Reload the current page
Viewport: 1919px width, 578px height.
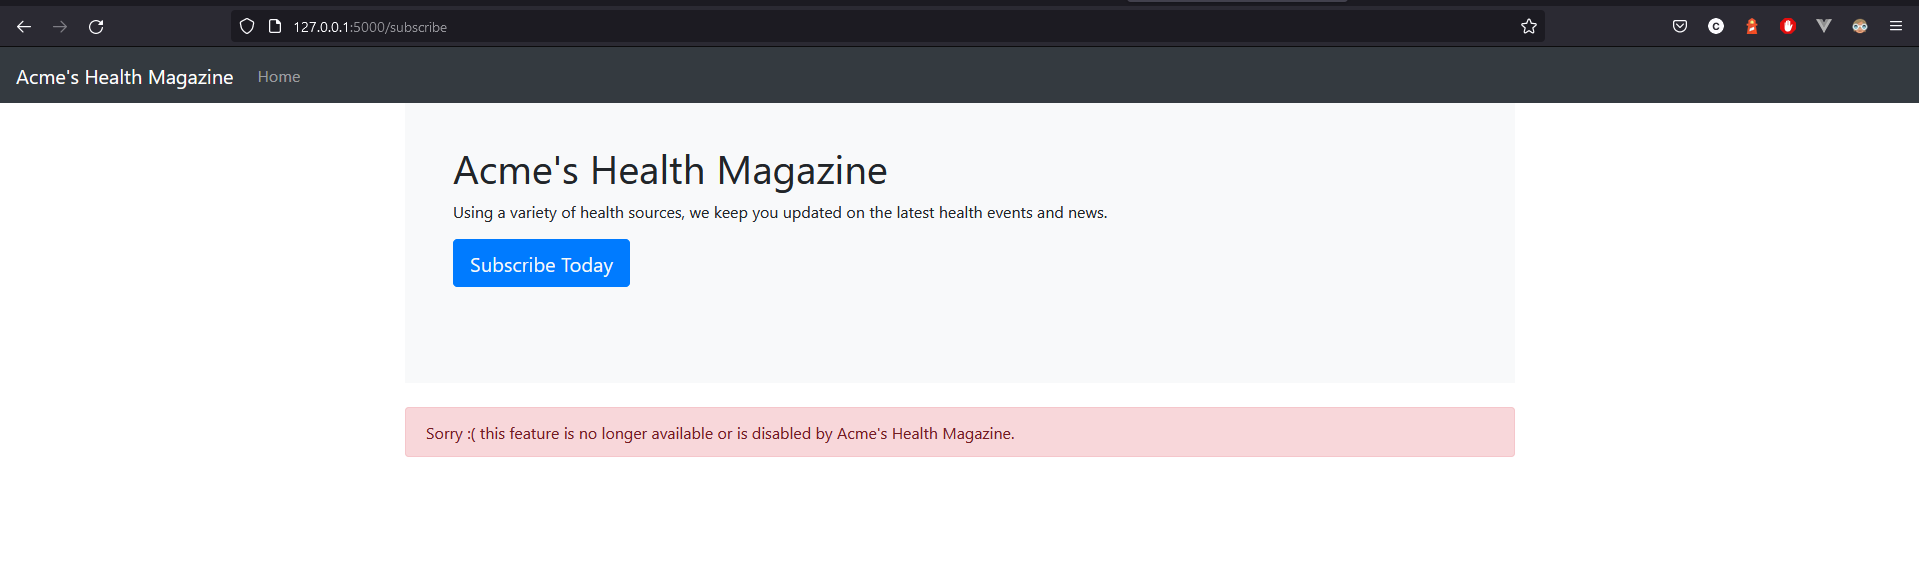pos(96,27)
